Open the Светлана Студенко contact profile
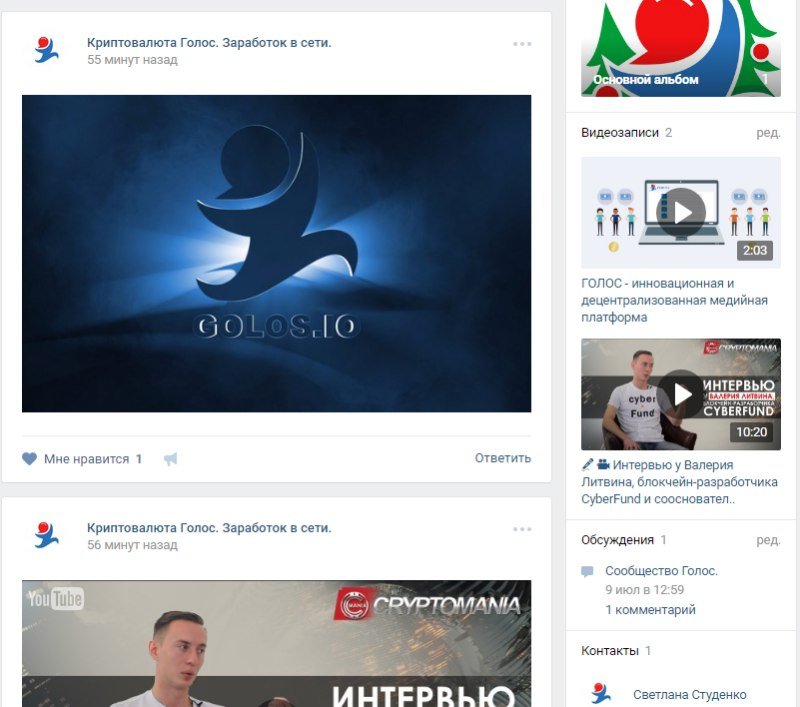The image size is (800, 707). pos(689,694)
